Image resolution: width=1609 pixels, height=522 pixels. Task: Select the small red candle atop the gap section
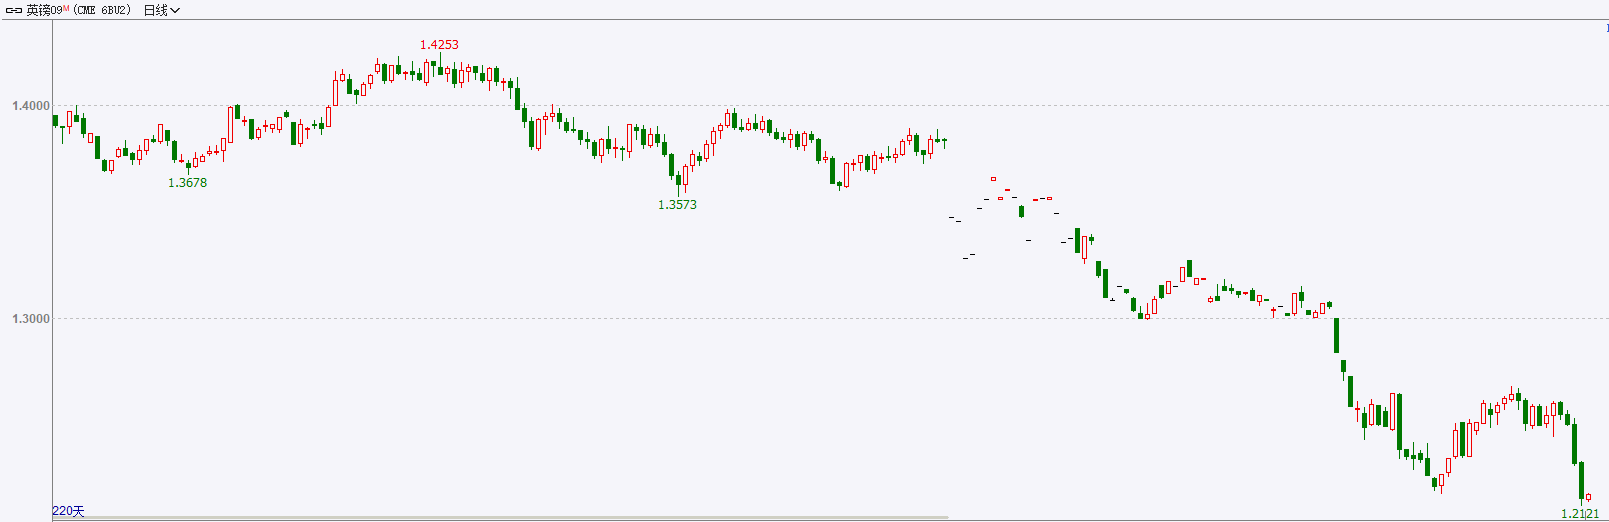click(993, 179)
